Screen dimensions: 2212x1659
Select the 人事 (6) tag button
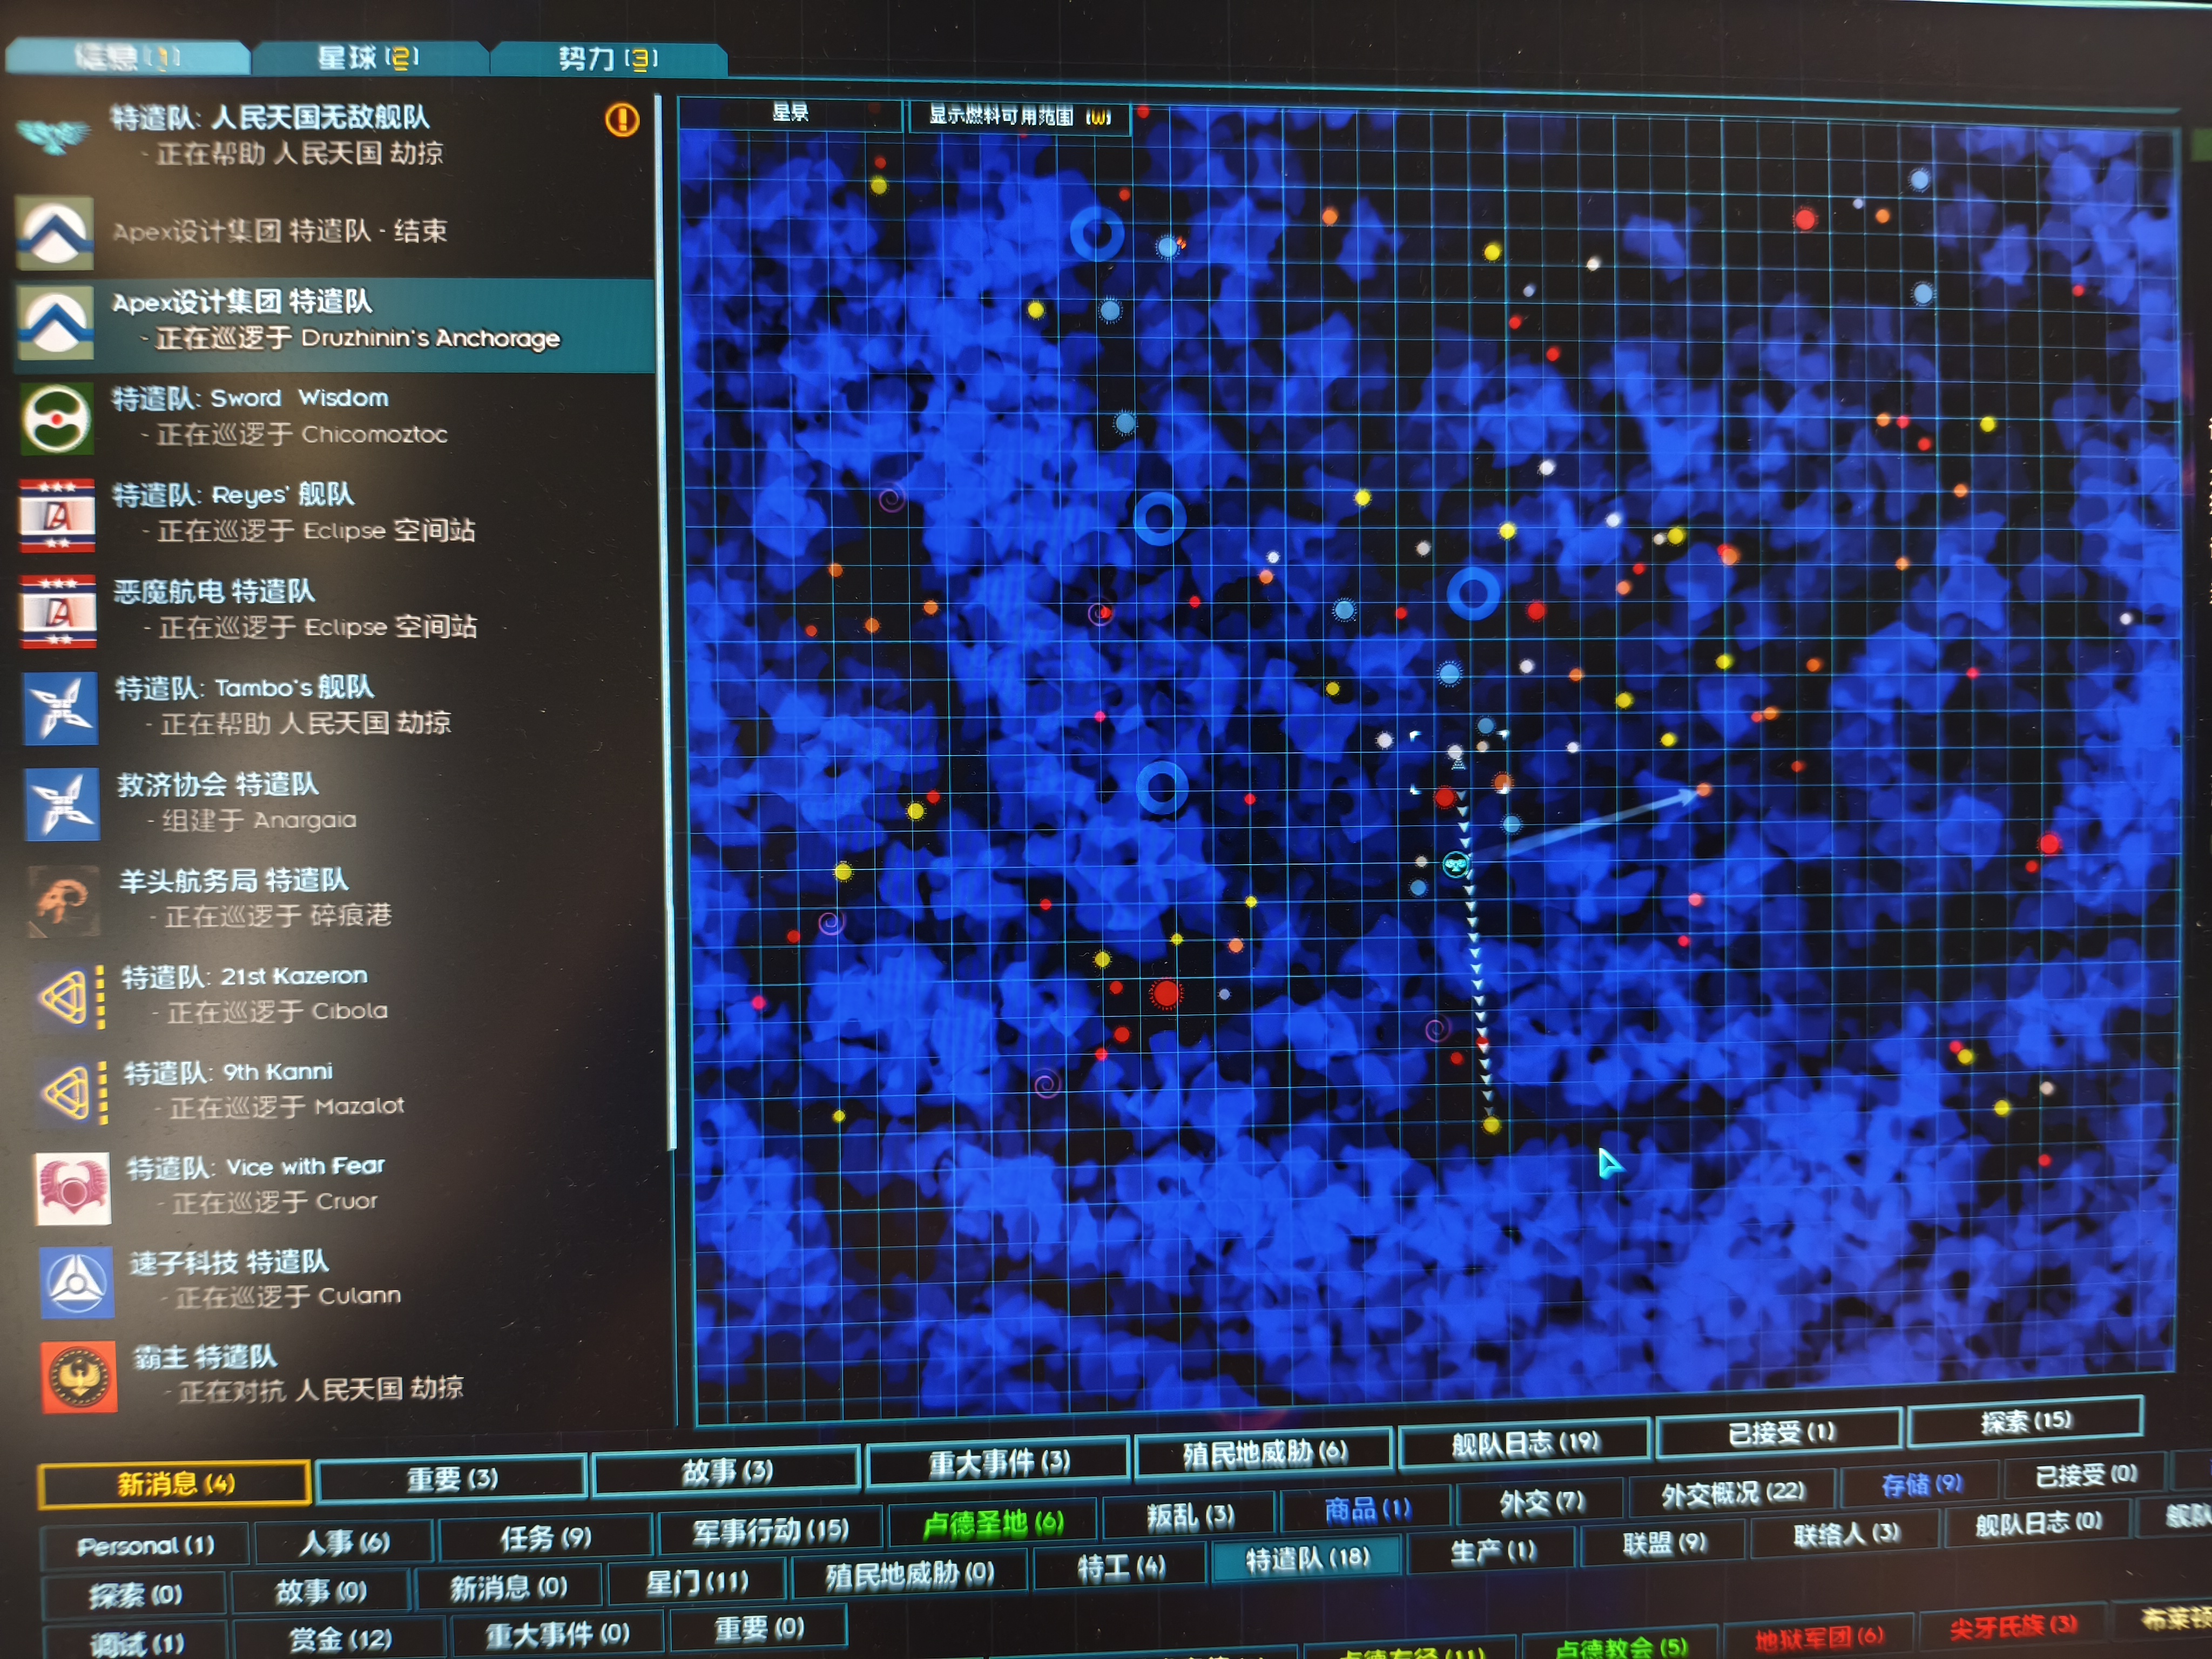pos(345,1543)
